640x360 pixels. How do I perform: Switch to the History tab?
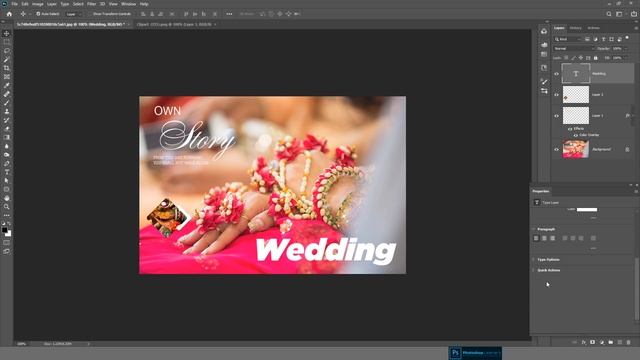point(576,28)
